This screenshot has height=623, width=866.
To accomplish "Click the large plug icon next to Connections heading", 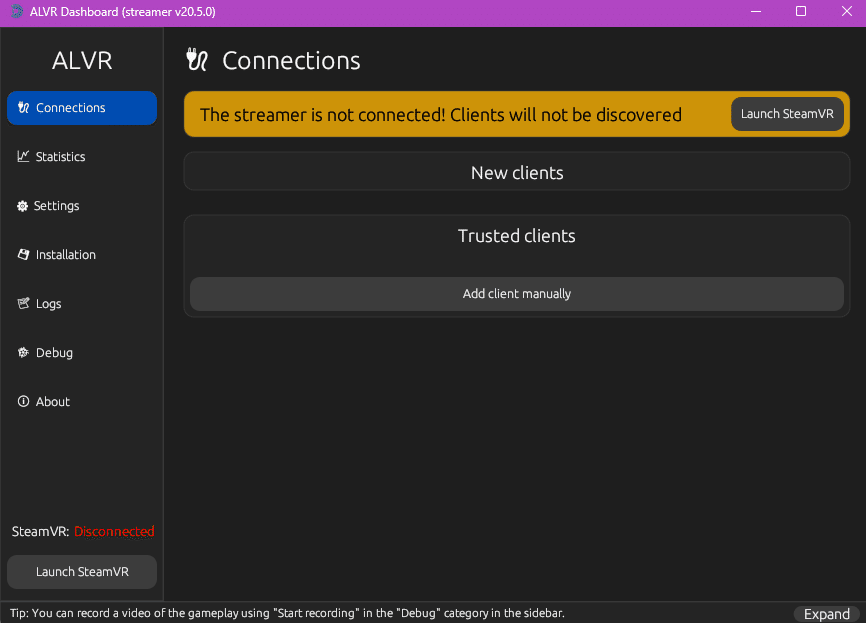I will 197,60.
